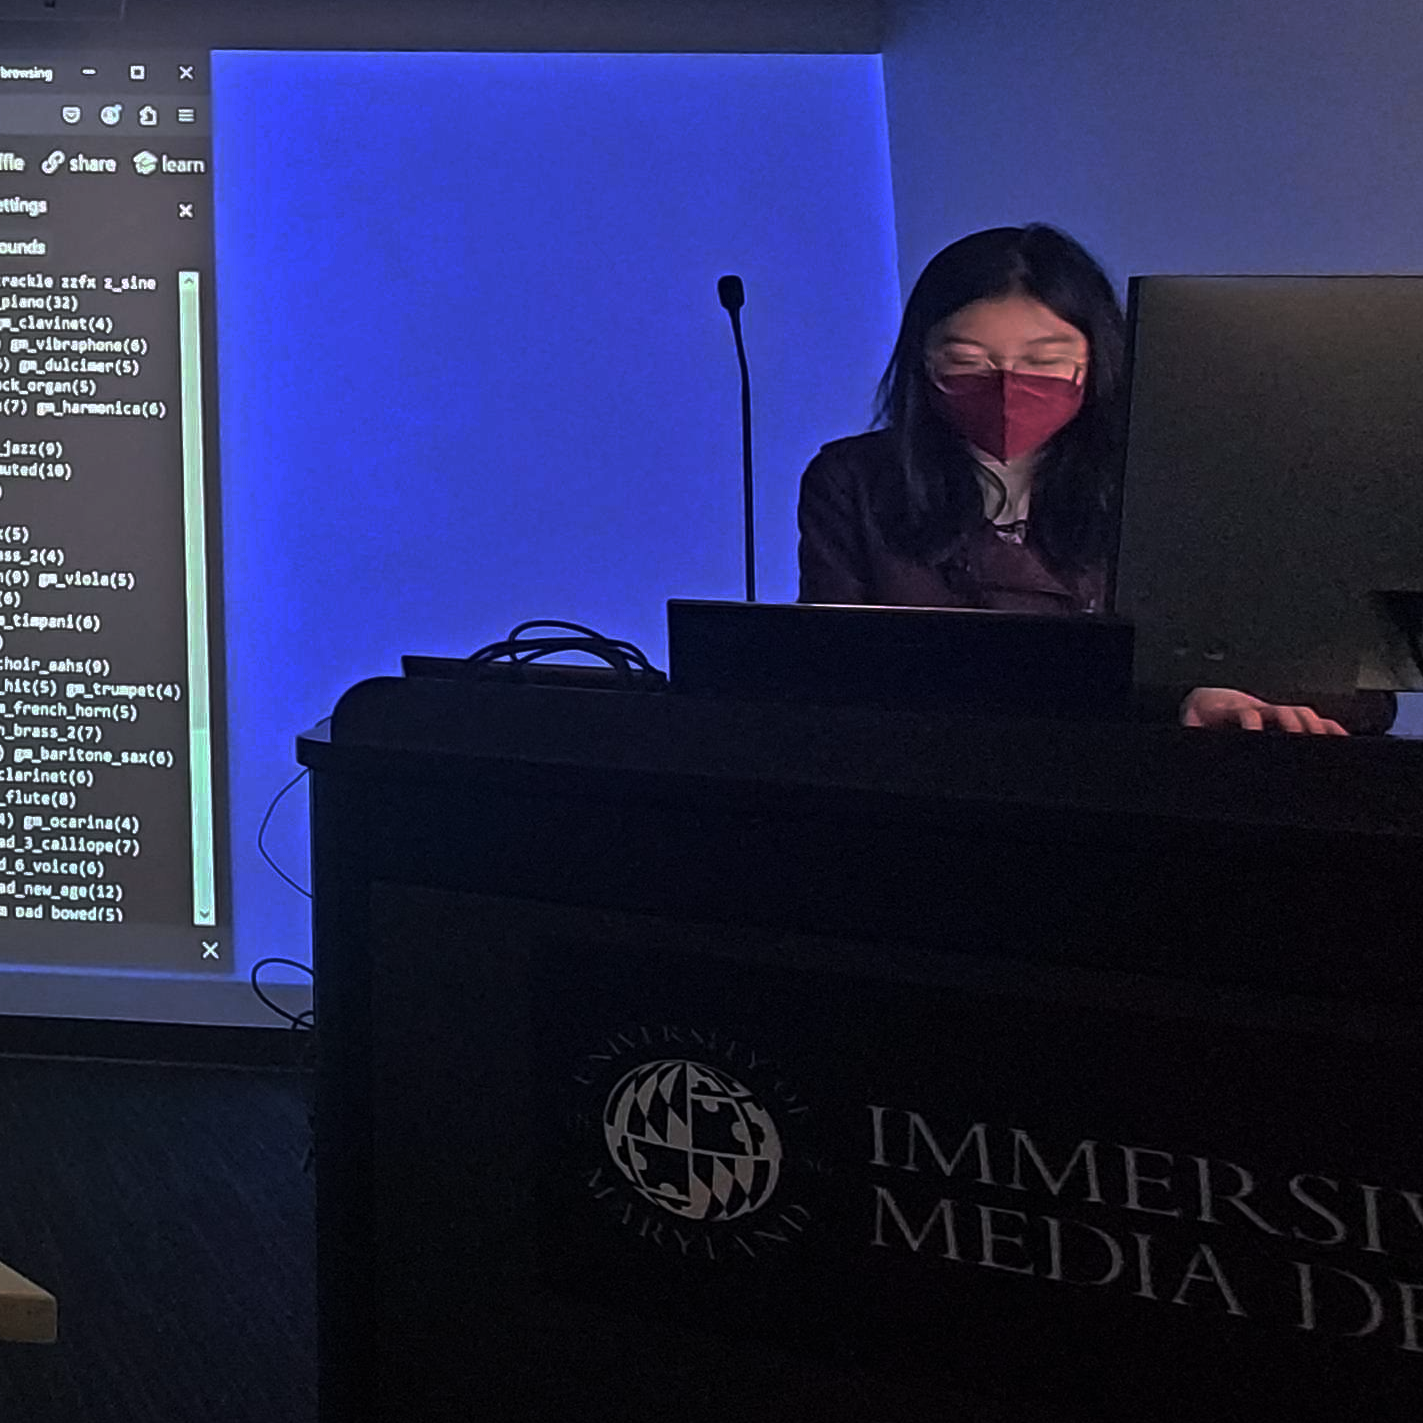The height and width of the screenshot is (1423, 1423).
Task: Select the gm_piano(32) sound
Action: click(x=39, y=303)
